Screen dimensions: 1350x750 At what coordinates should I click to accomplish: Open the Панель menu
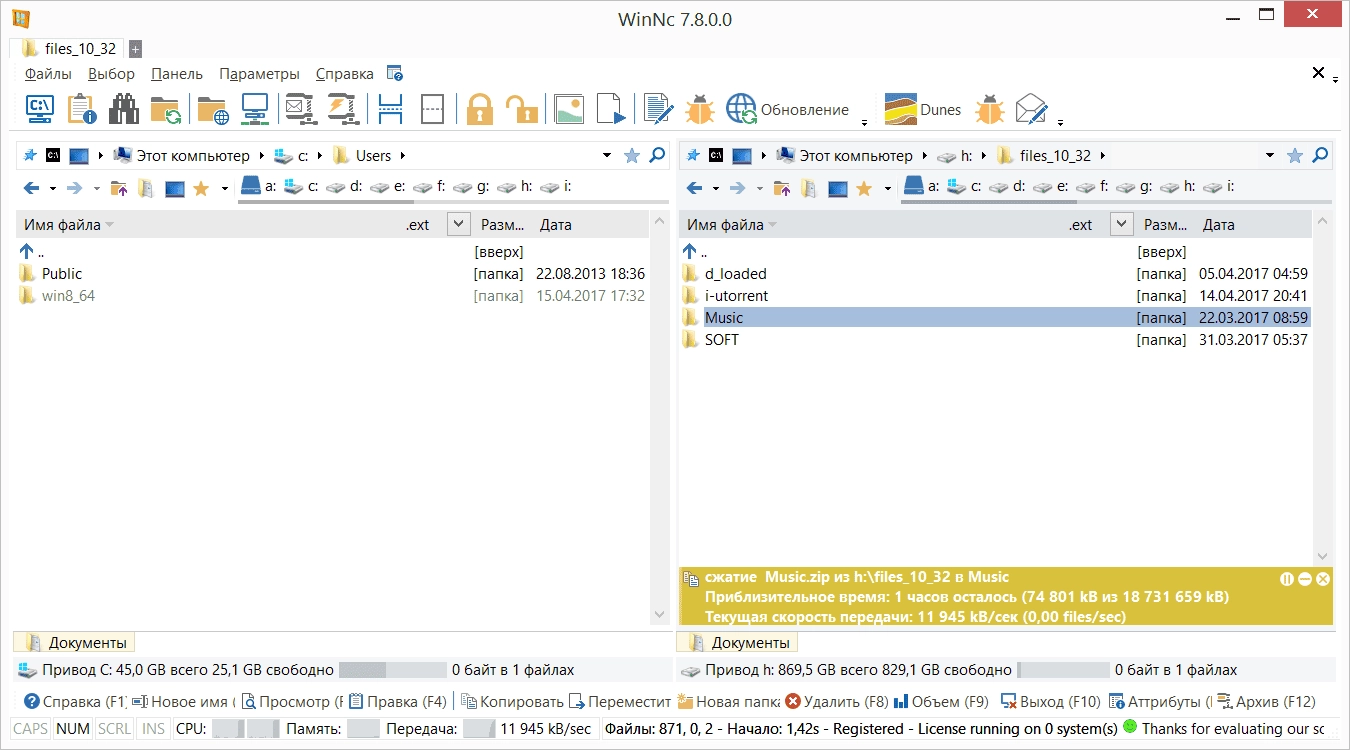tap(177, 74)
